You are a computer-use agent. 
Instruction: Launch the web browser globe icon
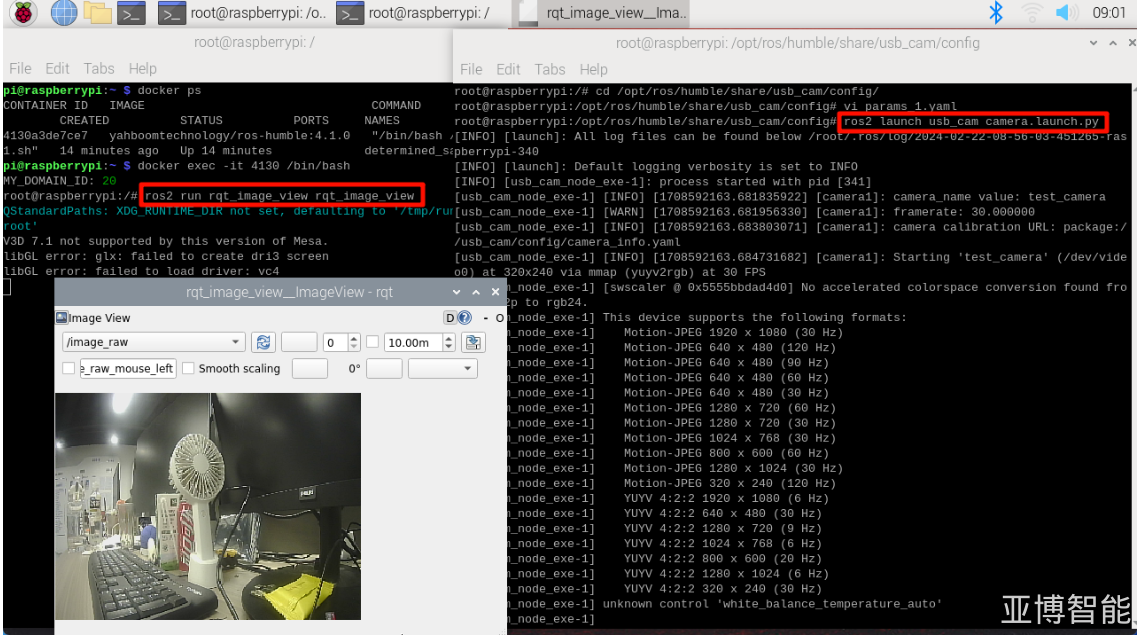coord(63,12)
